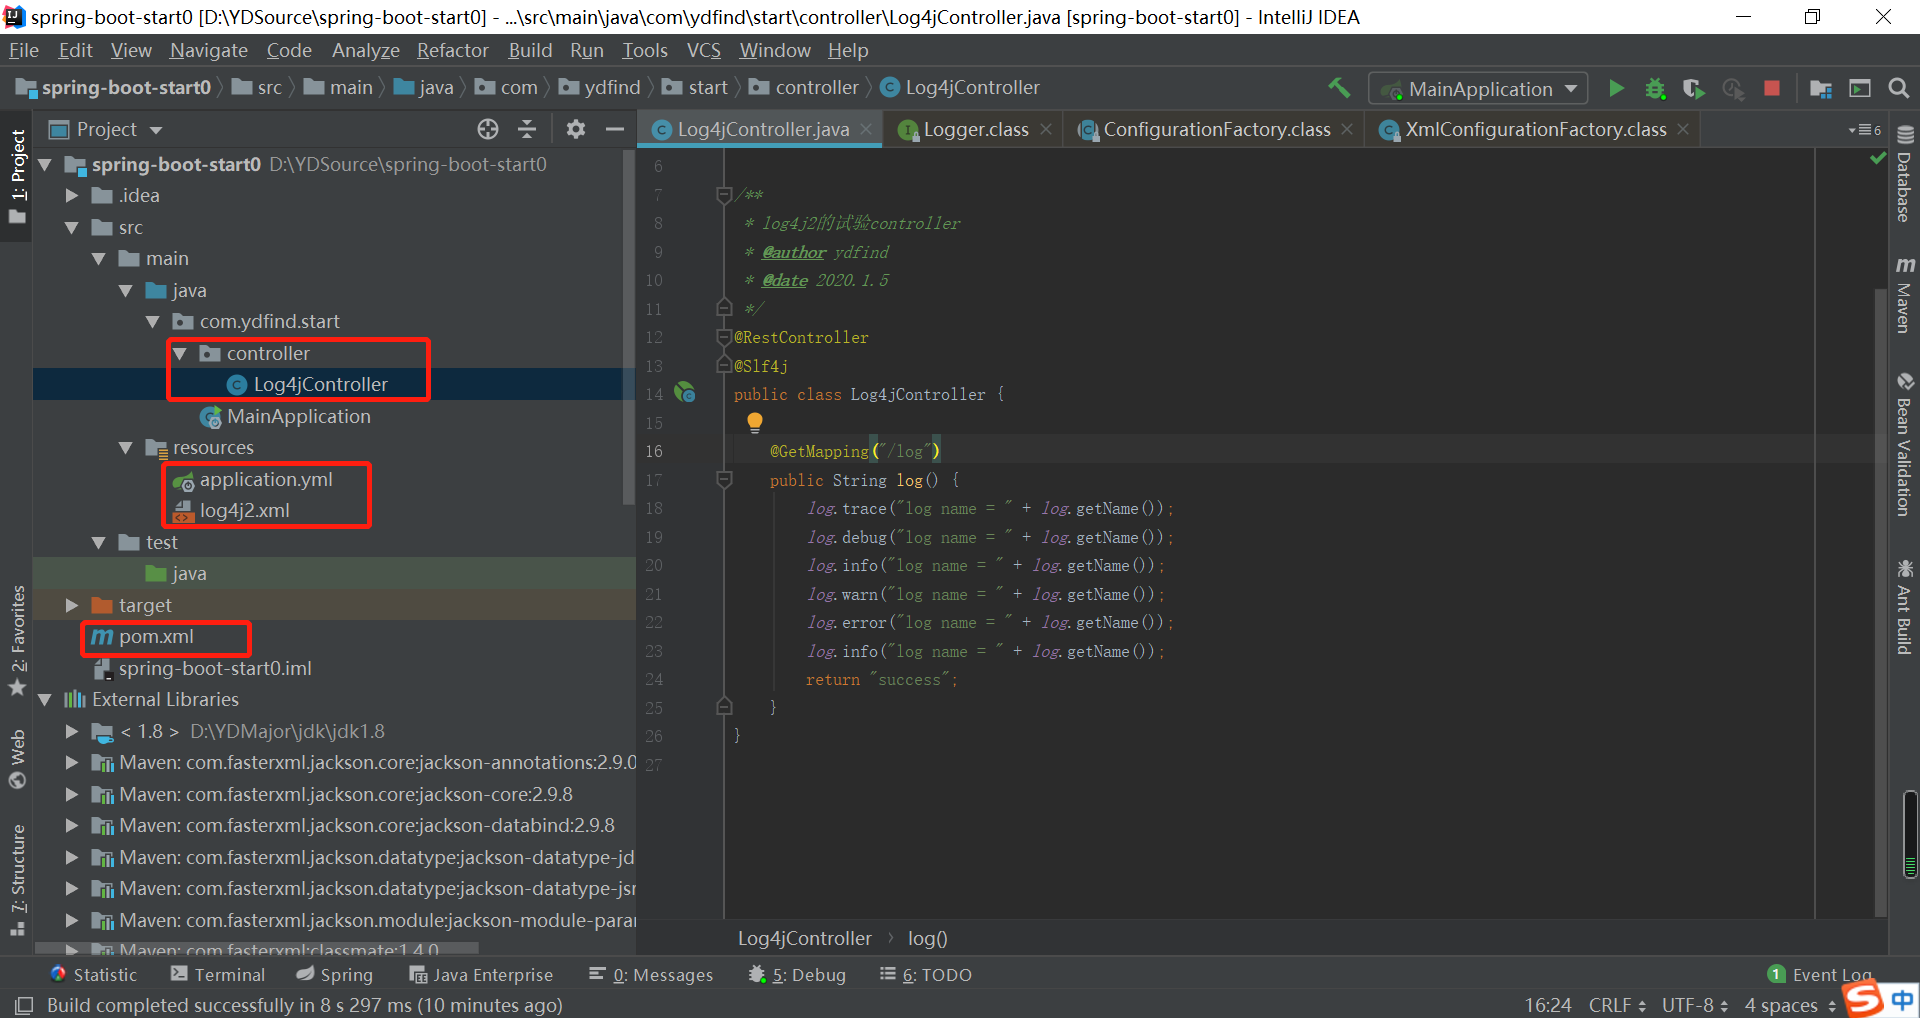Open Project Structure icon in toolbar
This screenshot has width=1920, height=1018.
(x=1821, y=89)
